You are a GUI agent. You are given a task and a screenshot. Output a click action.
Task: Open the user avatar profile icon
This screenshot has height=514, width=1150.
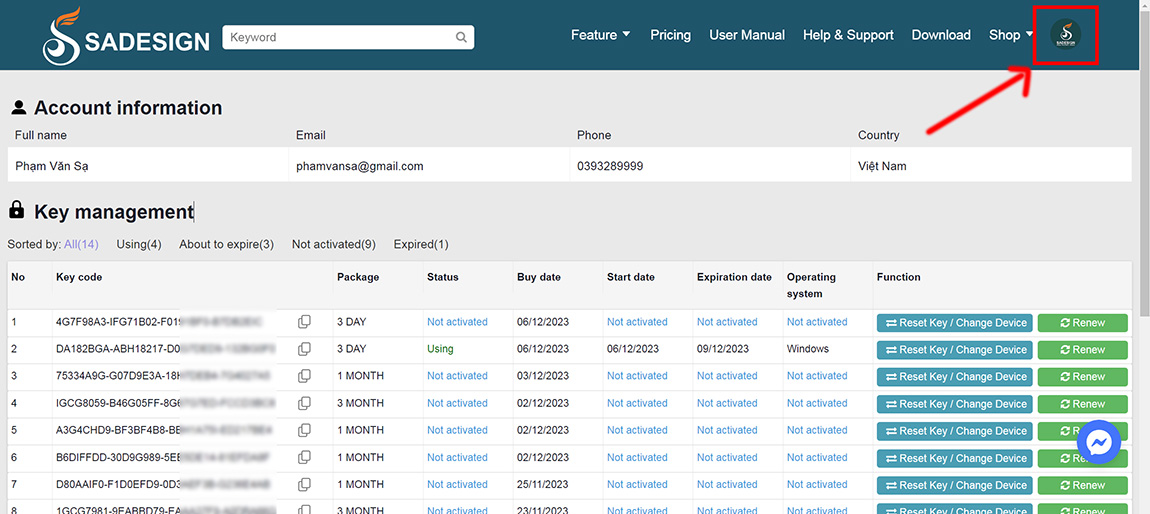click(x=1065, y=35)
